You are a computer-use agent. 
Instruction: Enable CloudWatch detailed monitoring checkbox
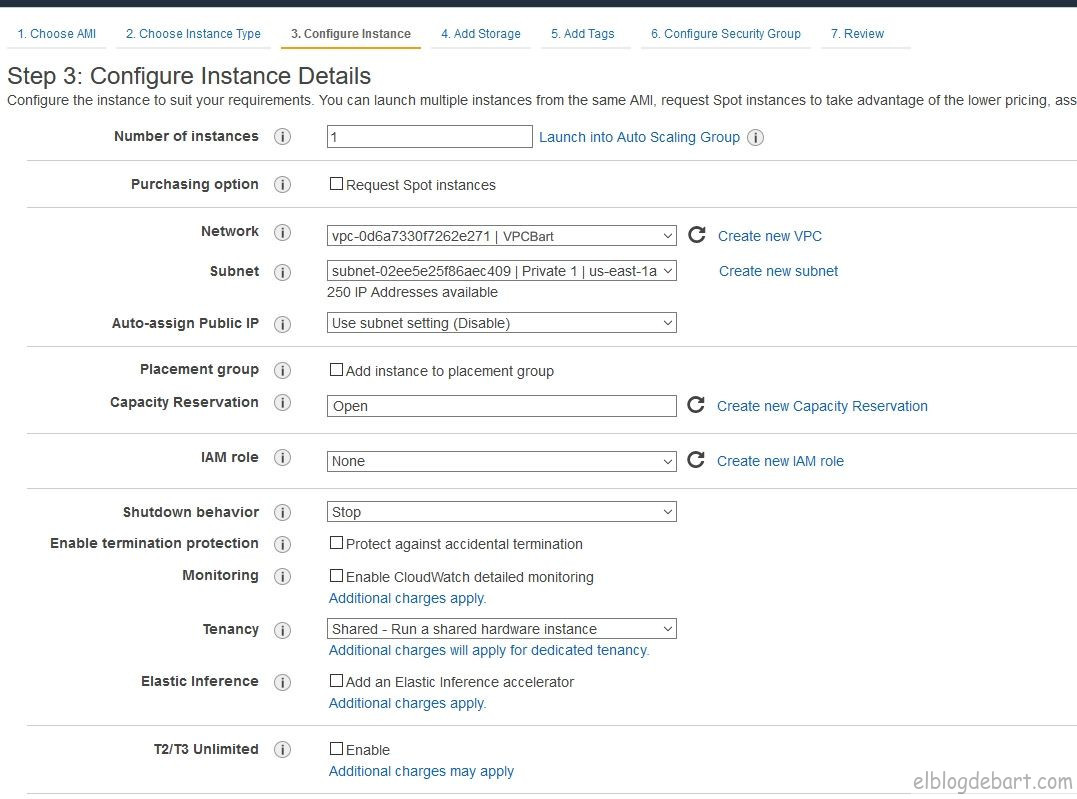(337, 576)
